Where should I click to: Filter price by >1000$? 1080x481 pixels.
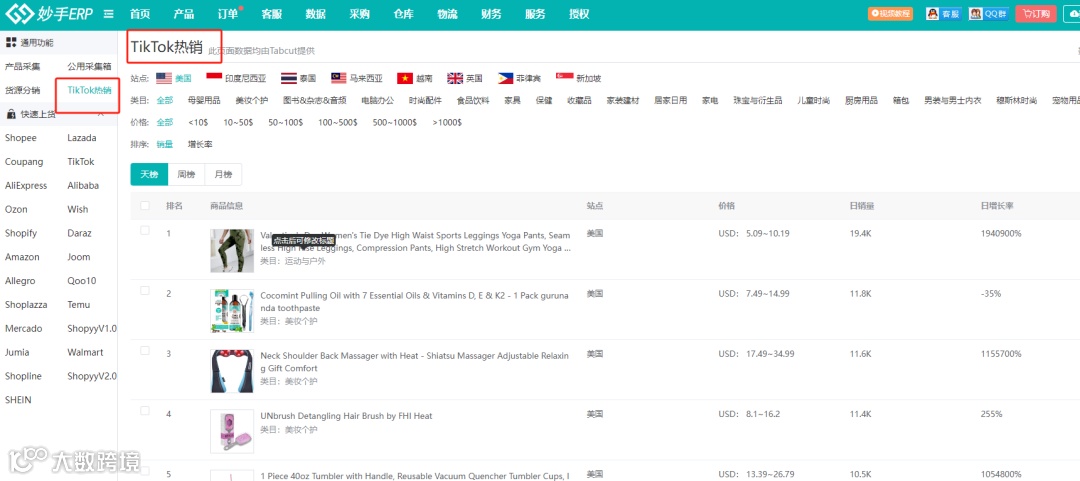click(x=447, y=123)
